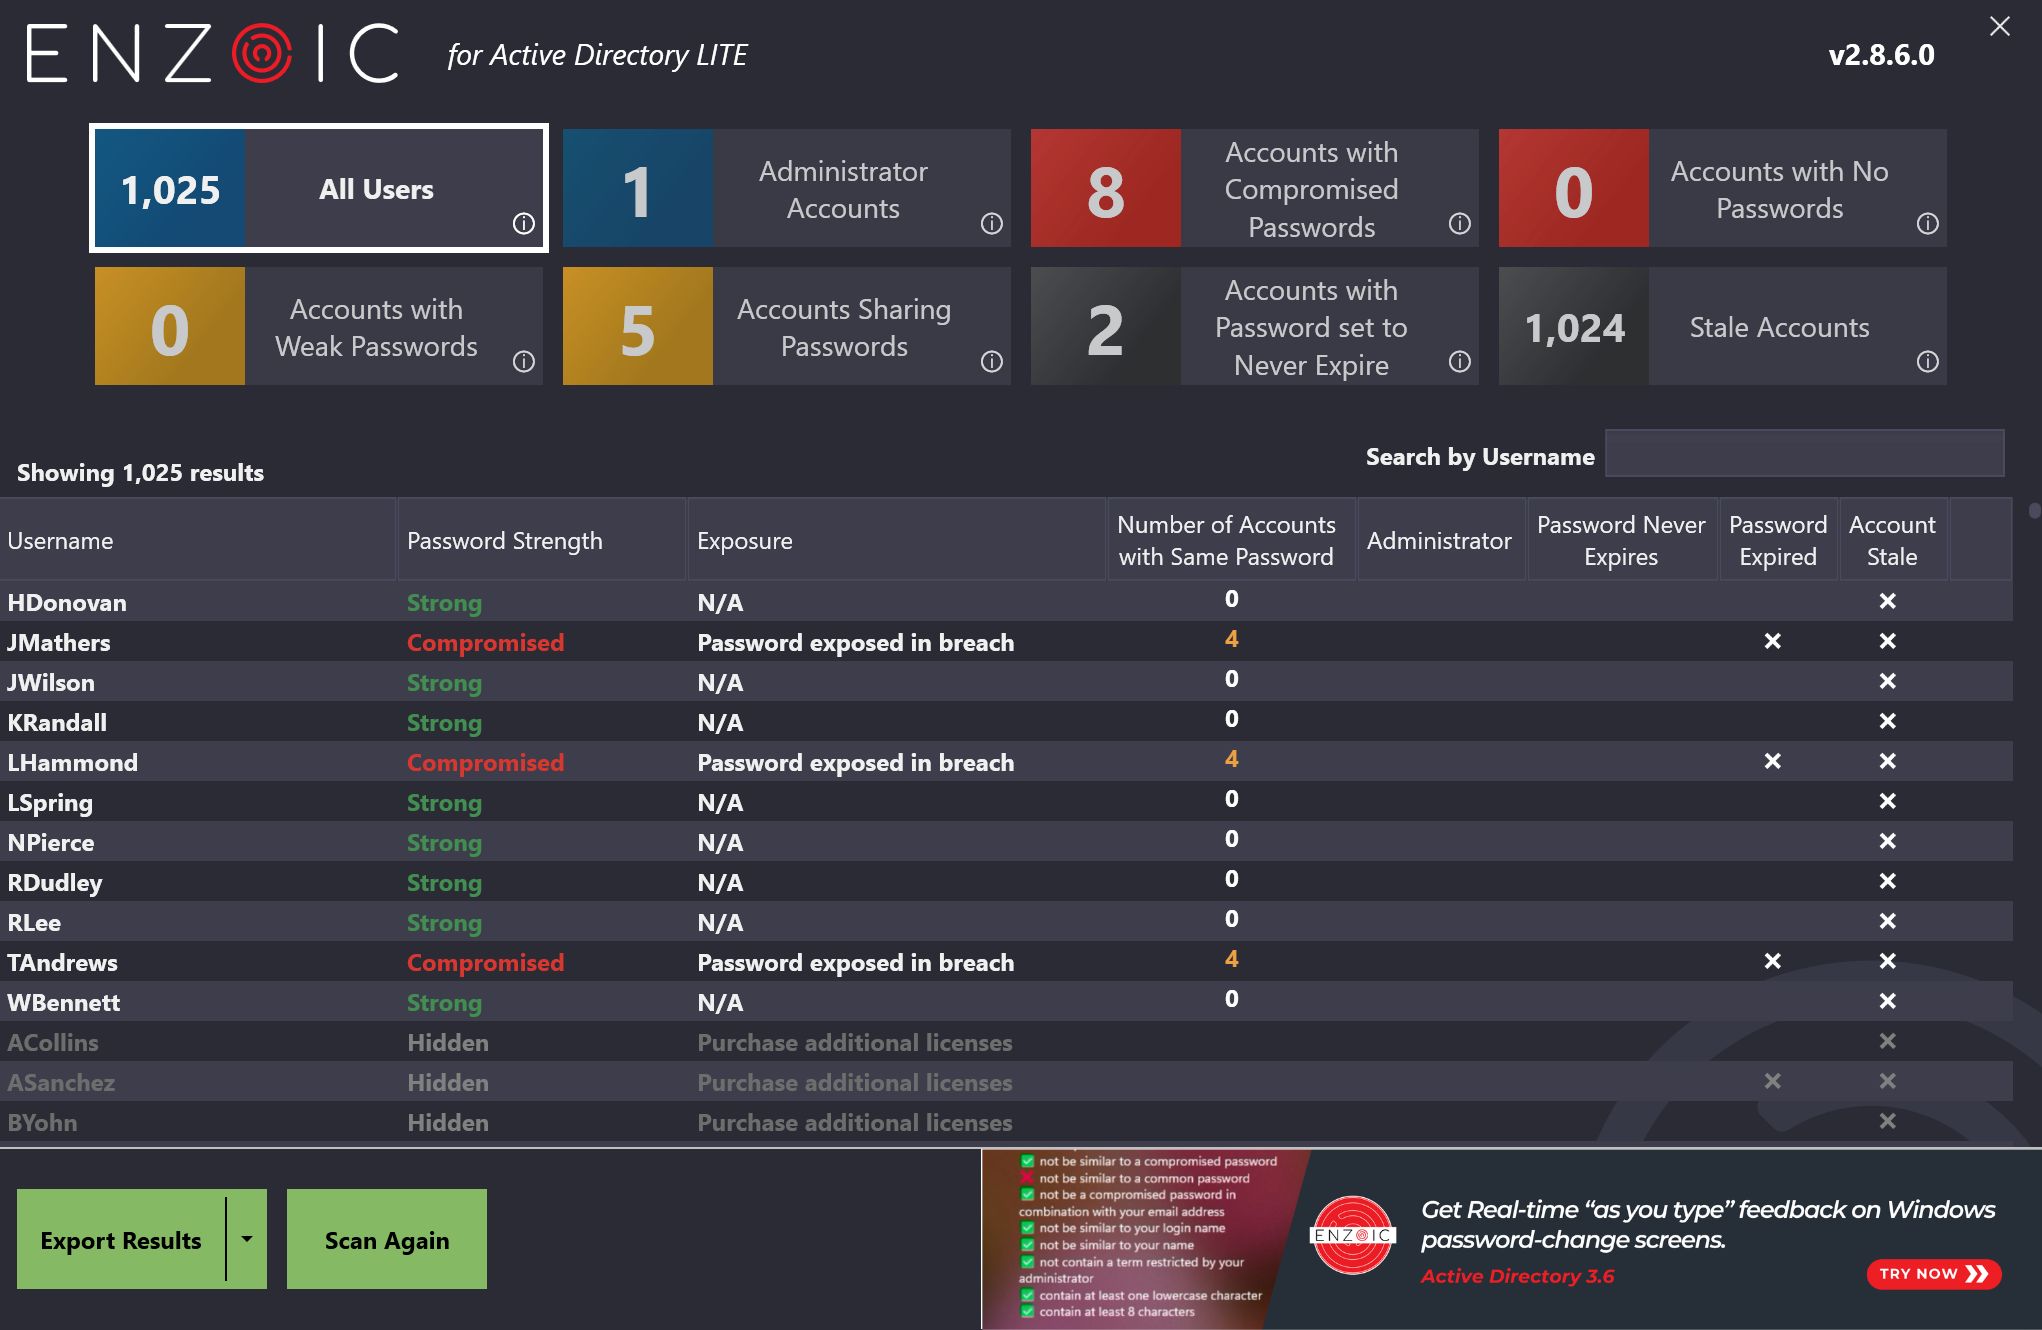Click NPierce Account Stale X mark
This screenshot has width=2042, height=1330.
pyautogui.click(x=1888, y=841)
